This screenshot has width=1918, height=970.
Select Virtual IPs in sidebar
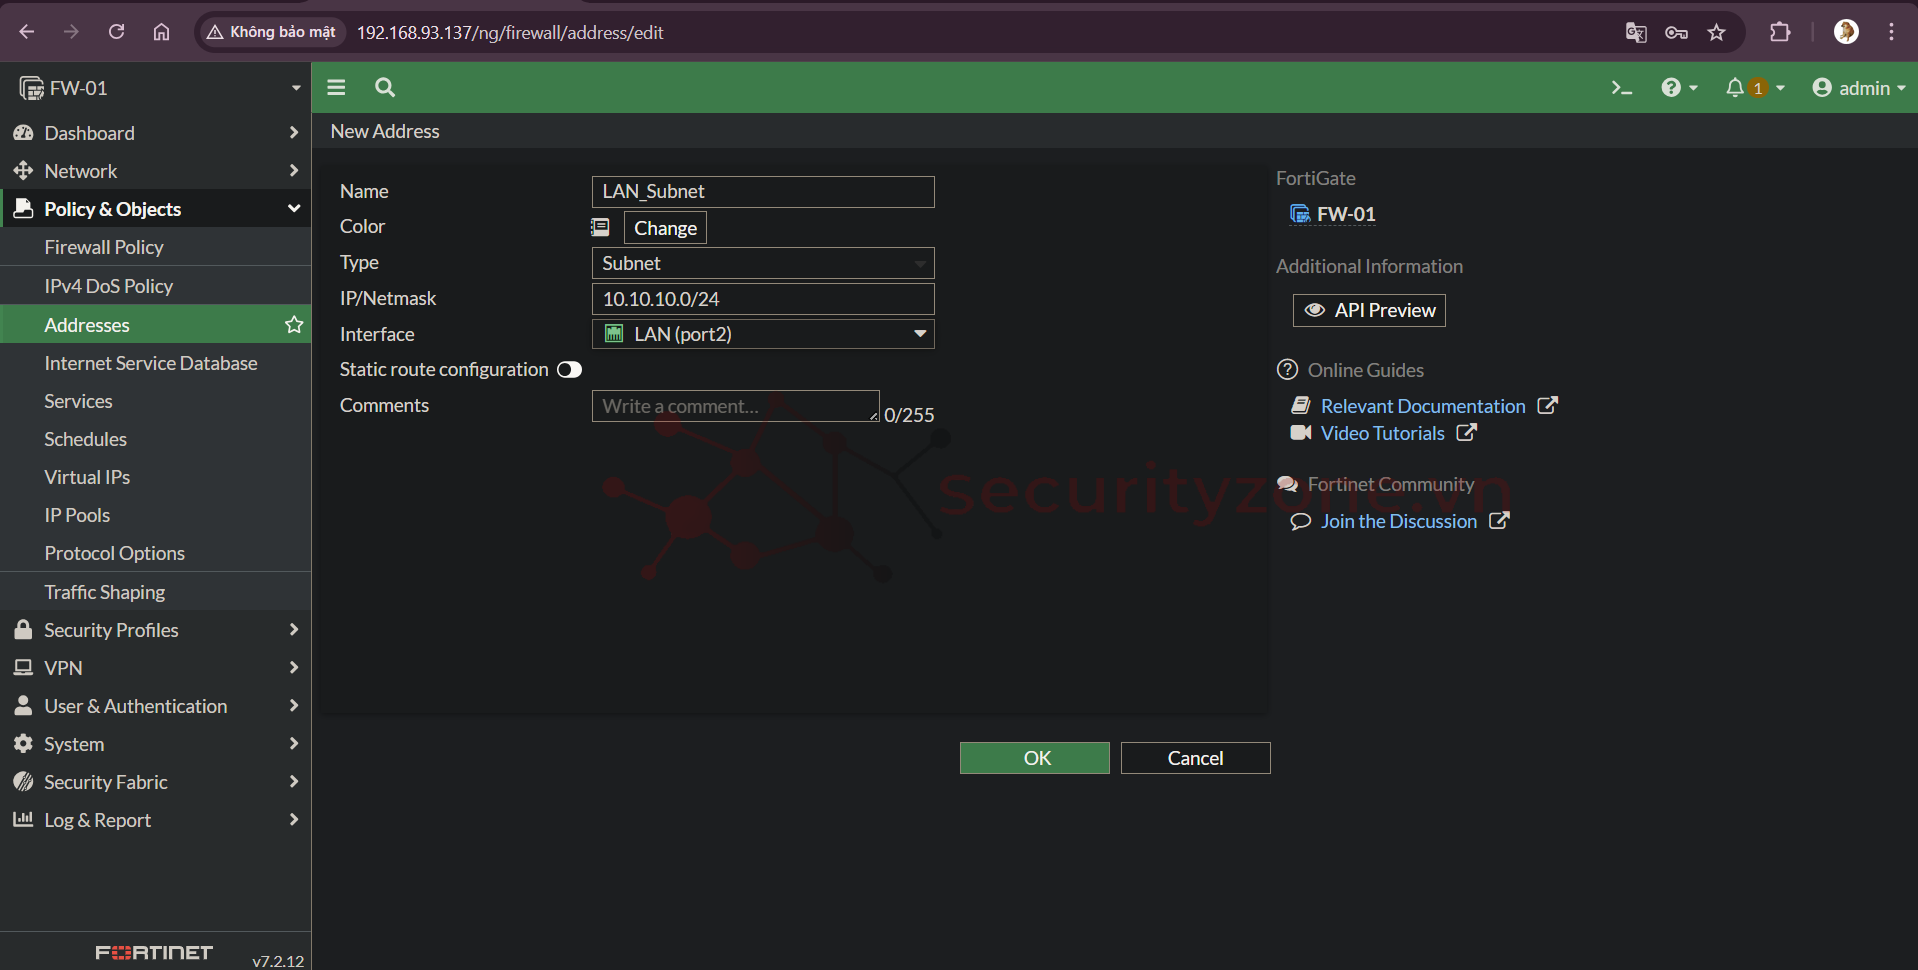pos(87,477)
